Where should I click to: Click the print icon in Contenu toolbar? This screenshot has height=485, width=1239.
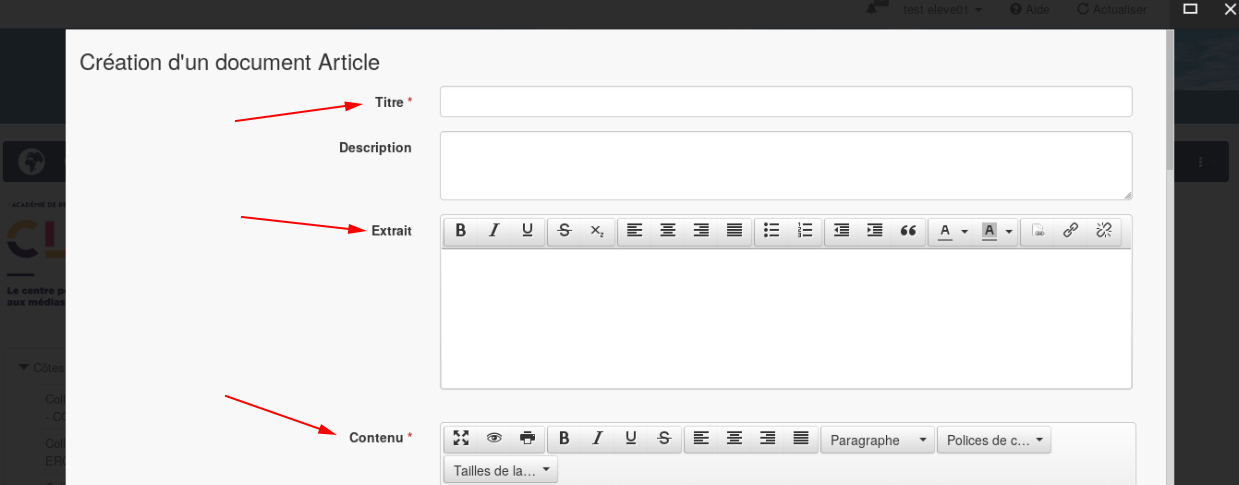click(527, 438)
